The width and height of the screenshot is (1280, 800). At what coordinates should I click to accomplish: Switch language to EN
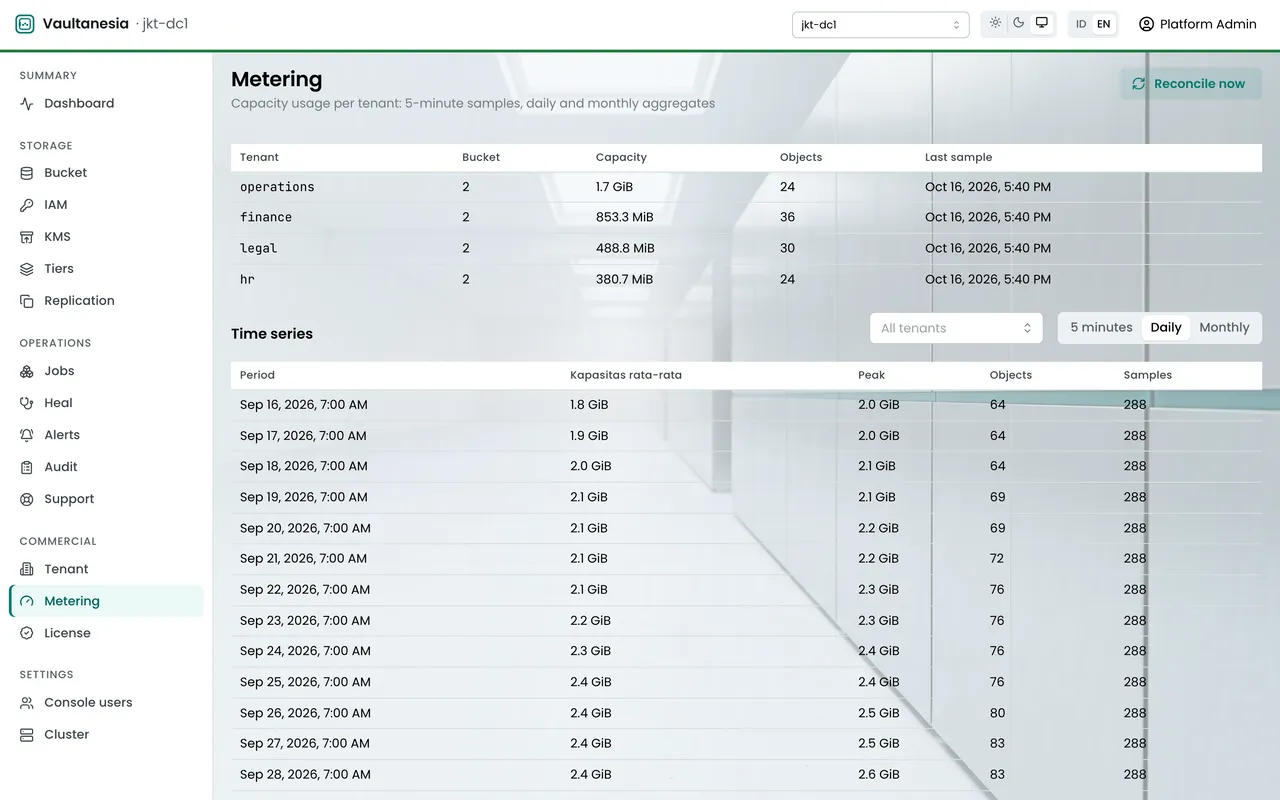pos(1104,24)
